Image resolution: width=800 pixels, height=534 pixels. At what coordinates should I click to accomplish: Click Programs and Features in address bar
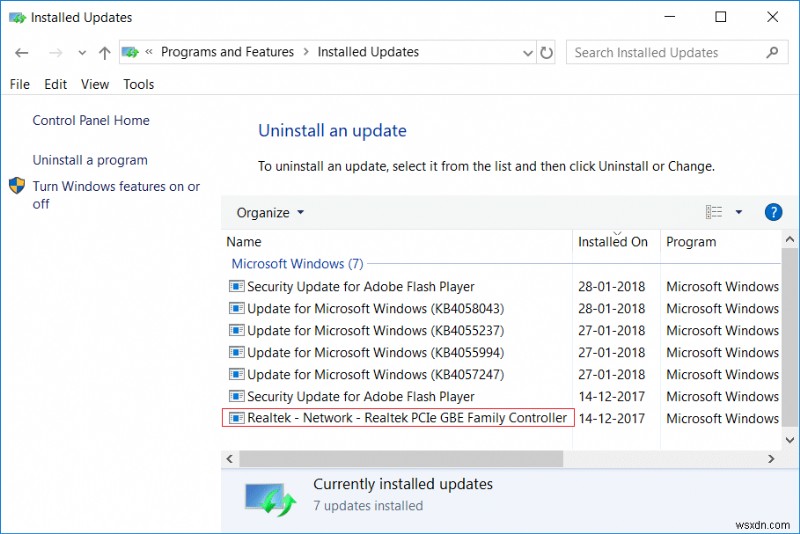point(228,52)
